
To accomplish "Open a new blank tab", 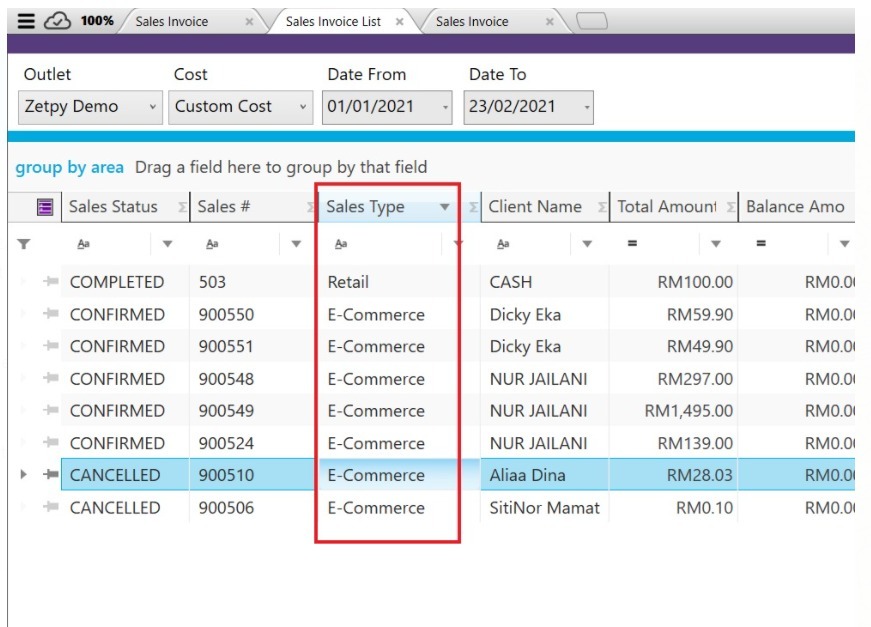I will (x=592, y=21).
